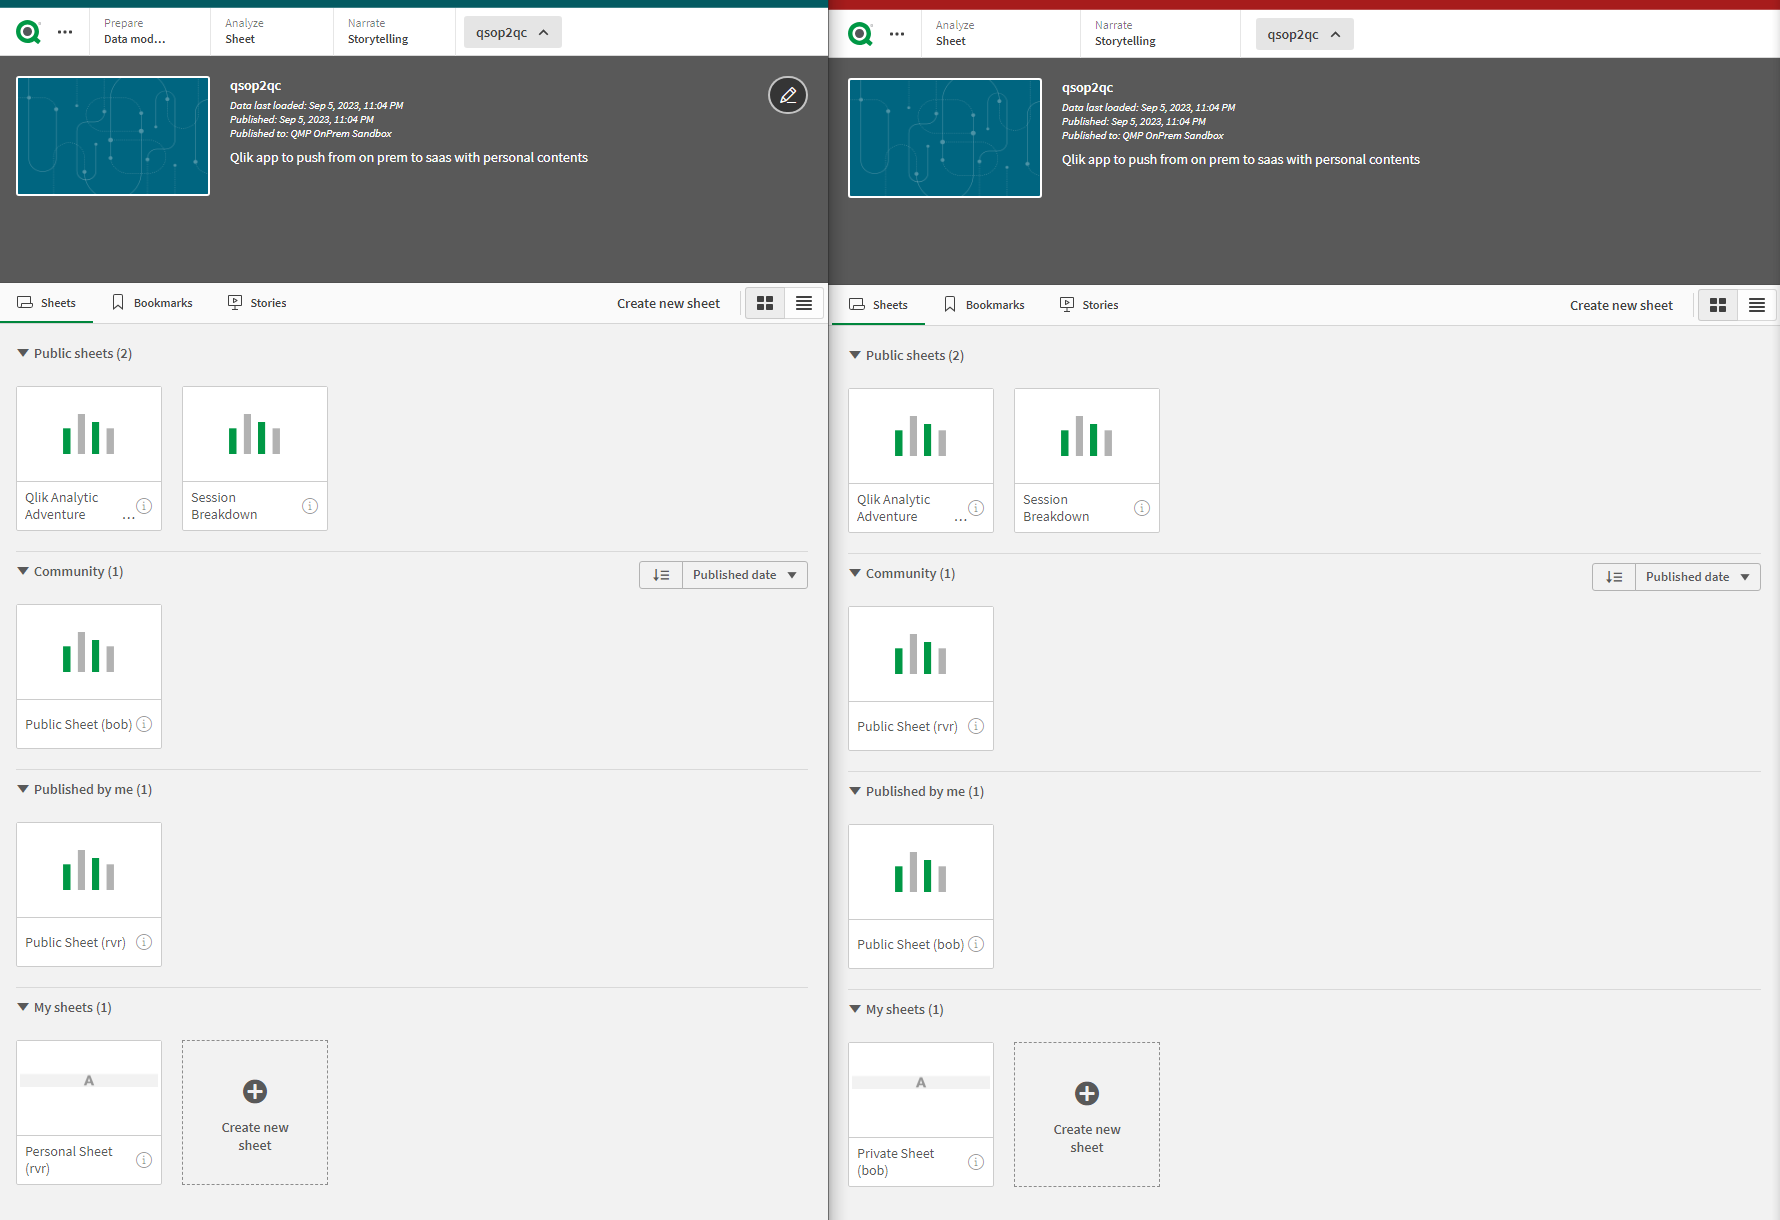
Task: Show info for left Session Breakdown sheet
Action: pos(310,506)
